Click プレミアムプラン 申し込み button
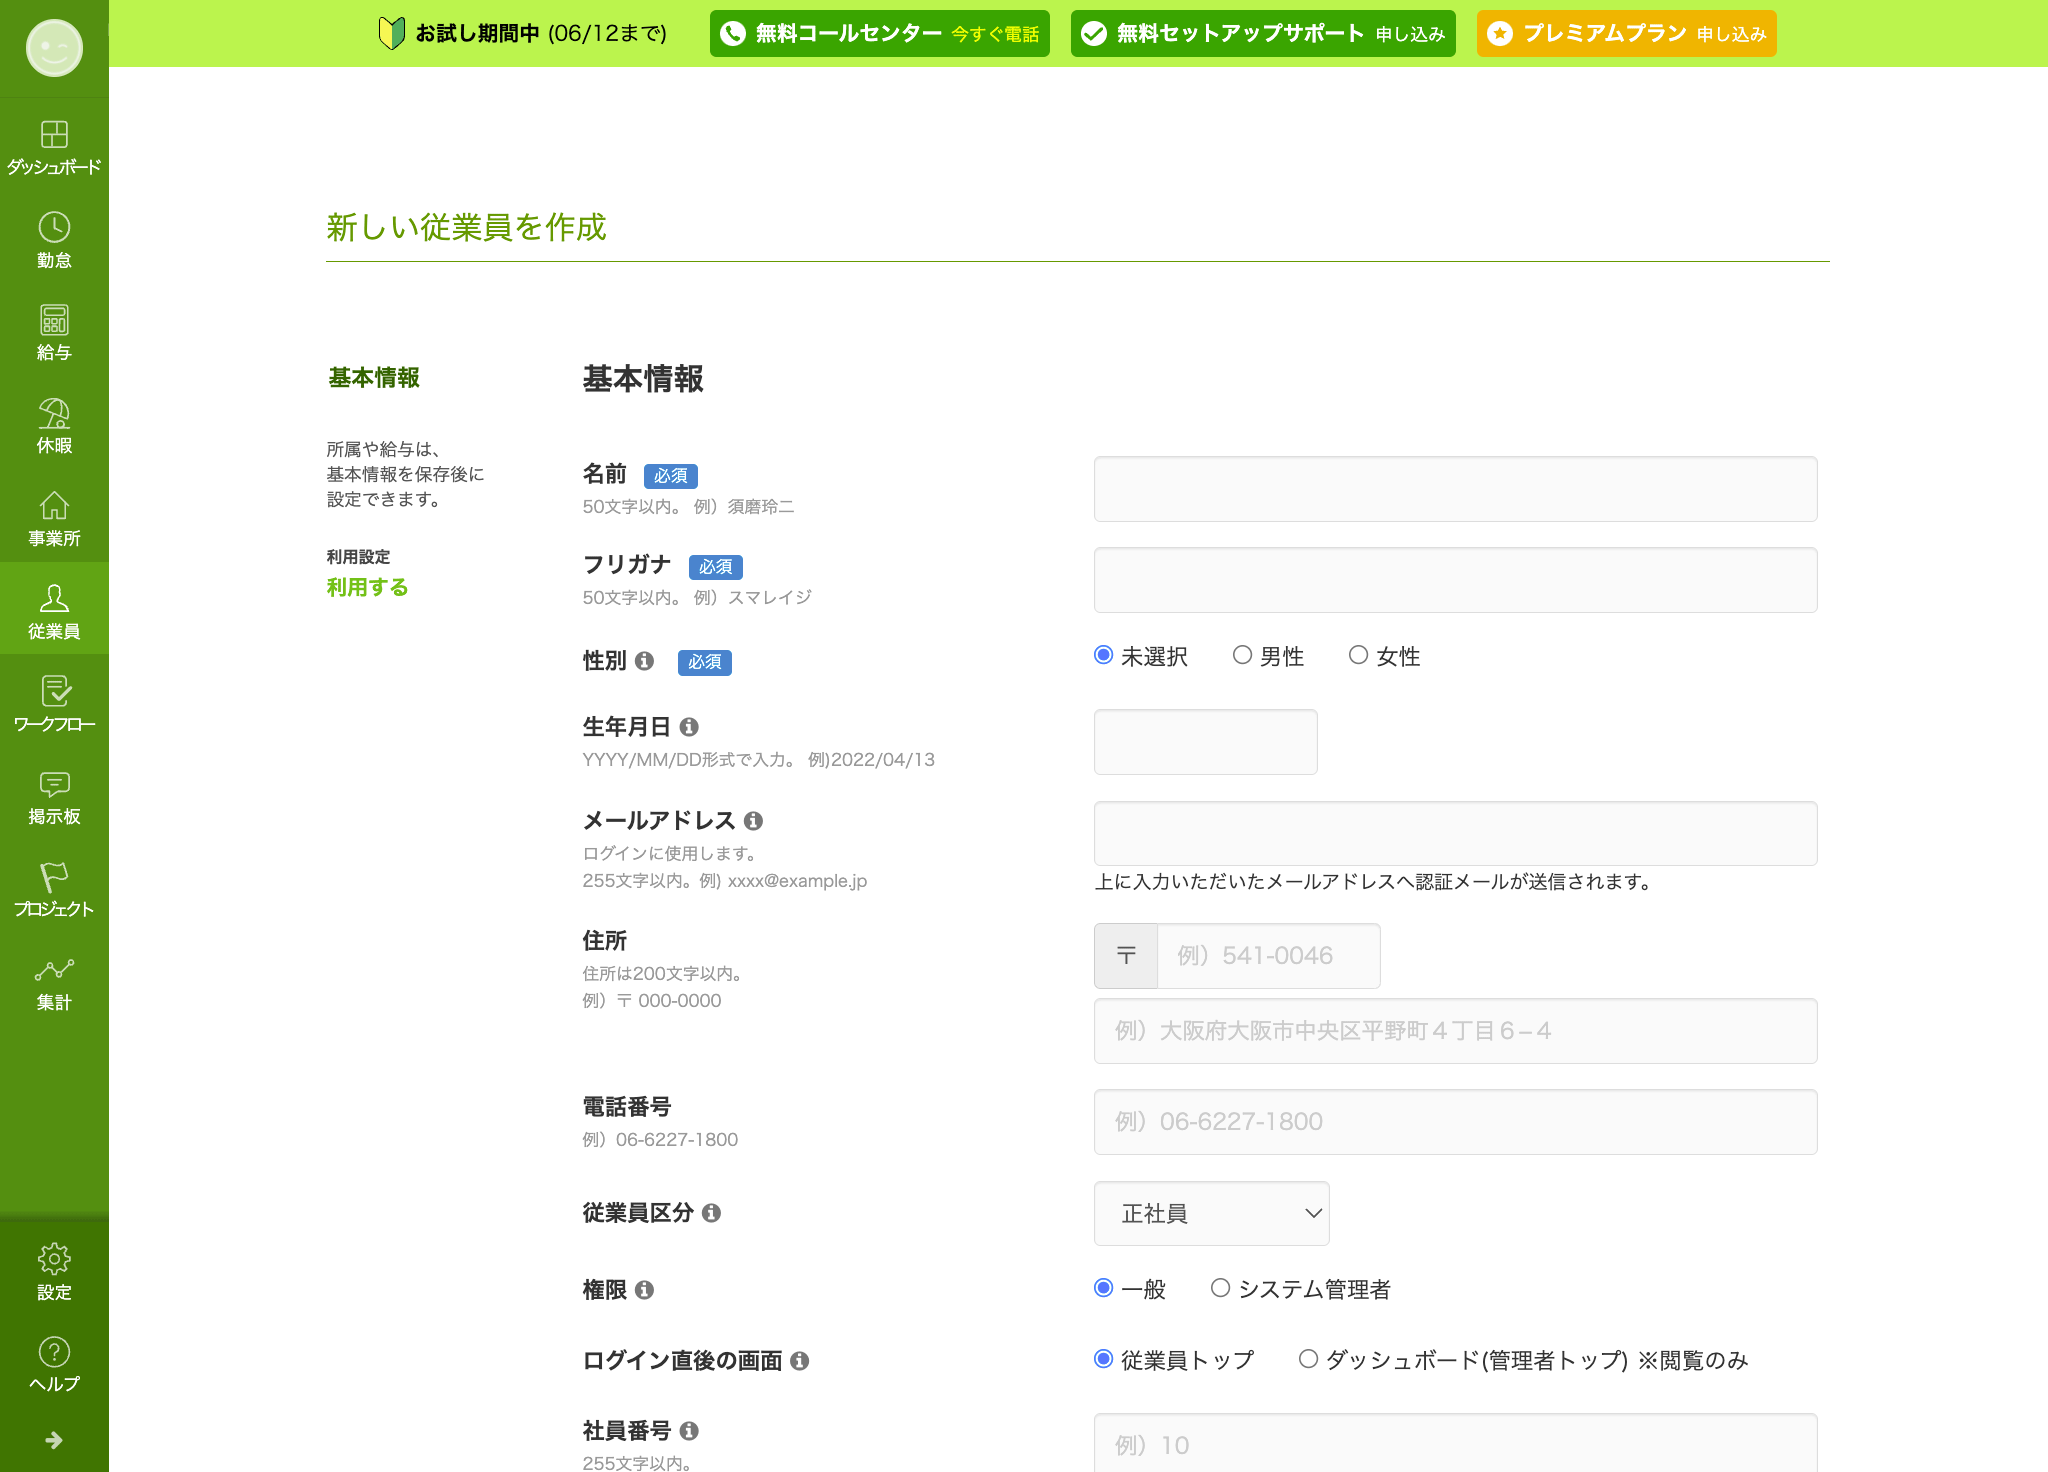Screen dimensions: 2048x1472 tap(1627, 34)
